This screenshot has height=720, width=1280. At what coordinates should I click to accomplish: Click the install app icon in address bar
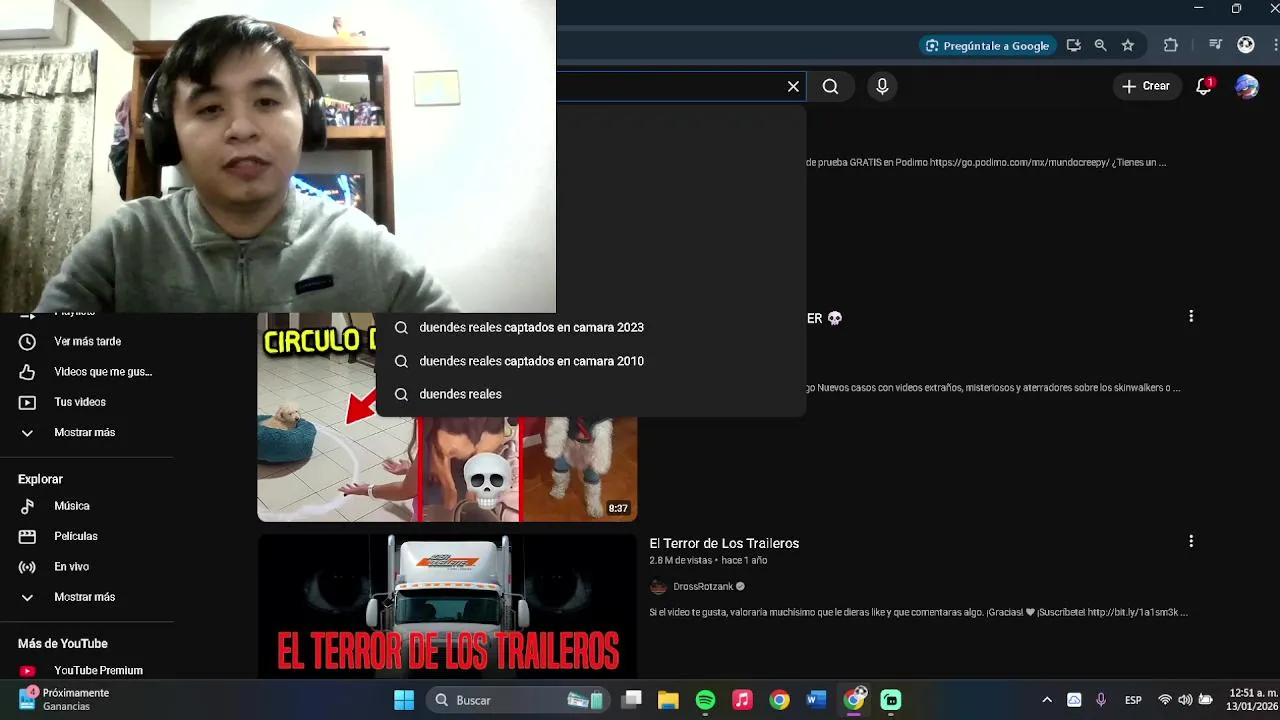(x=1074, y=45)
